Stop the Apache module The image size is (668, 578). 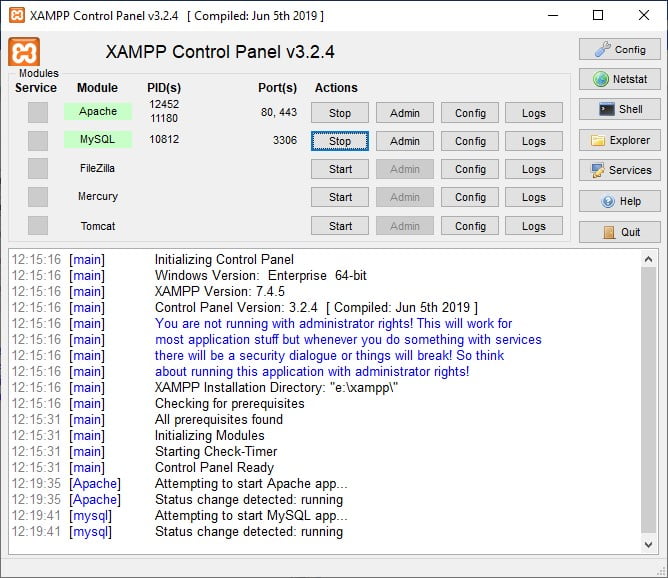tap(340, 113)
